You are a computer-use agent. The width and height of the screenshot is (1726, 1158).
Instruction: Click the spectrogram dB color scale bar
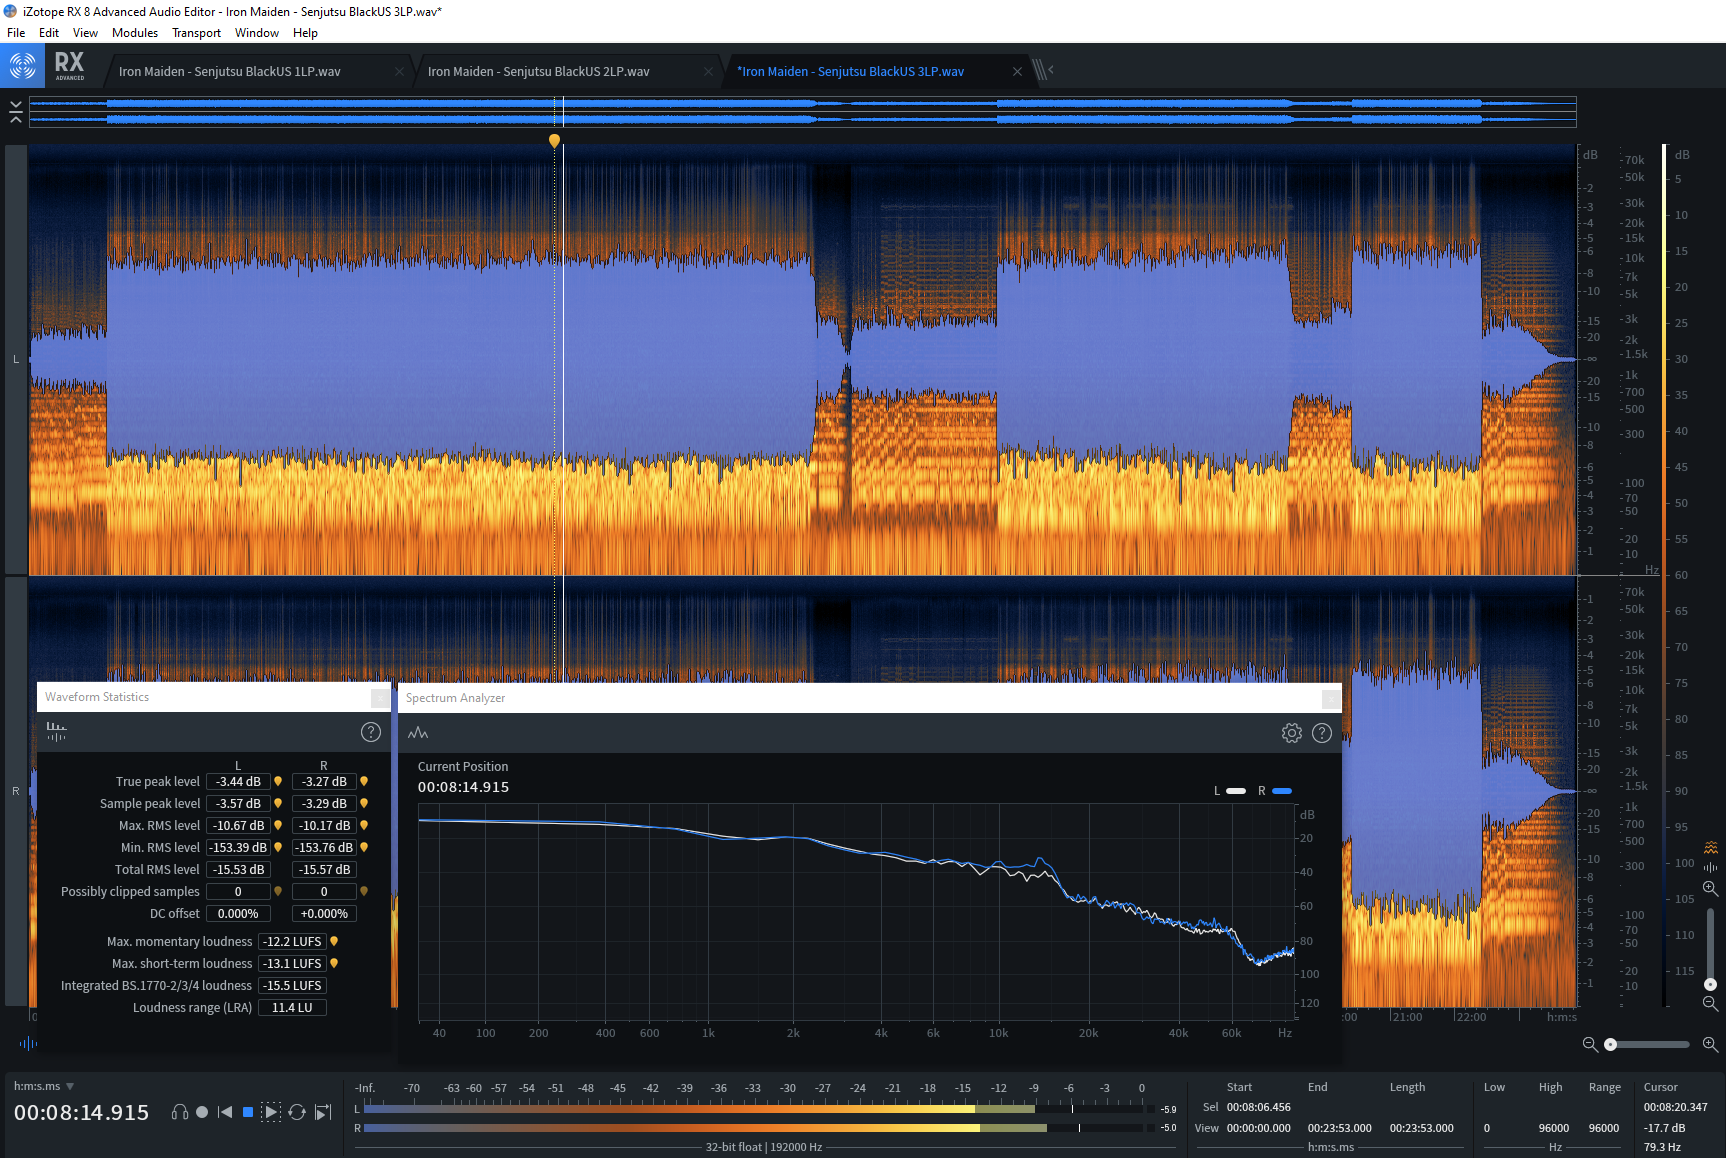1664,575
